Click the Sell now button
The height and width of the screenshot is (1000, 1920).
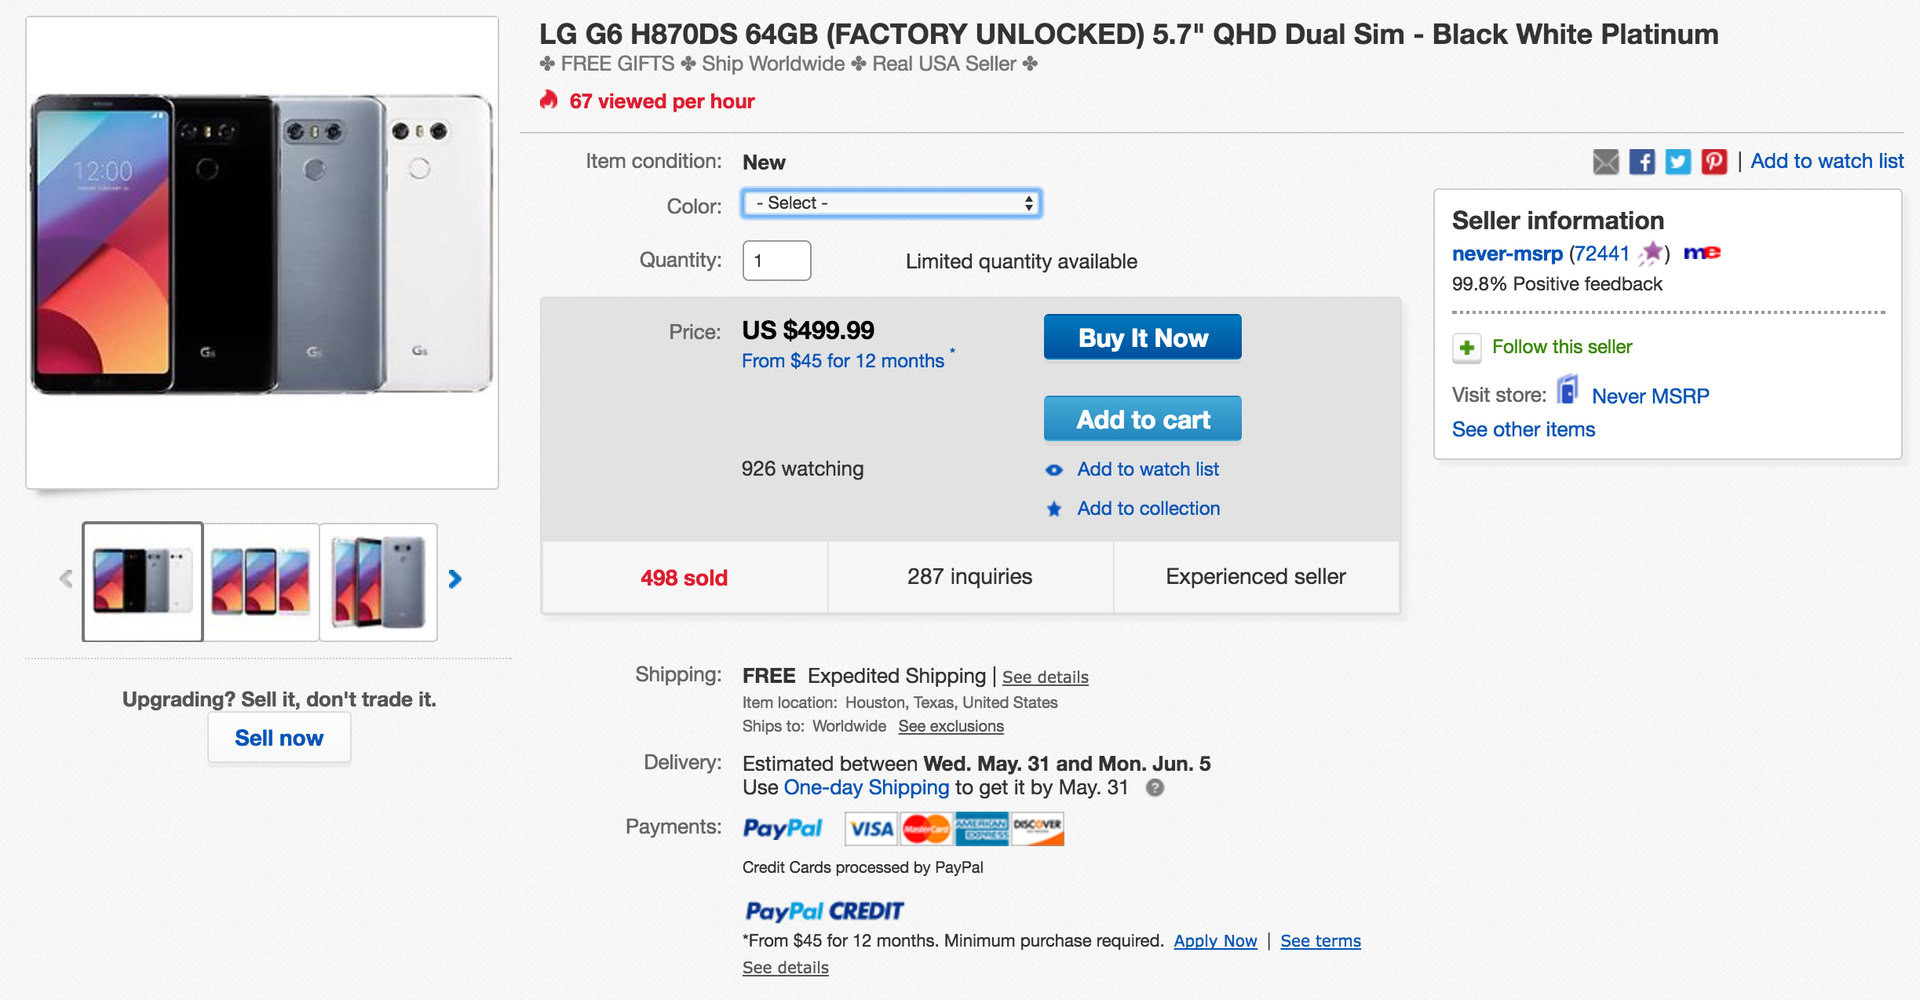(279, 739)
